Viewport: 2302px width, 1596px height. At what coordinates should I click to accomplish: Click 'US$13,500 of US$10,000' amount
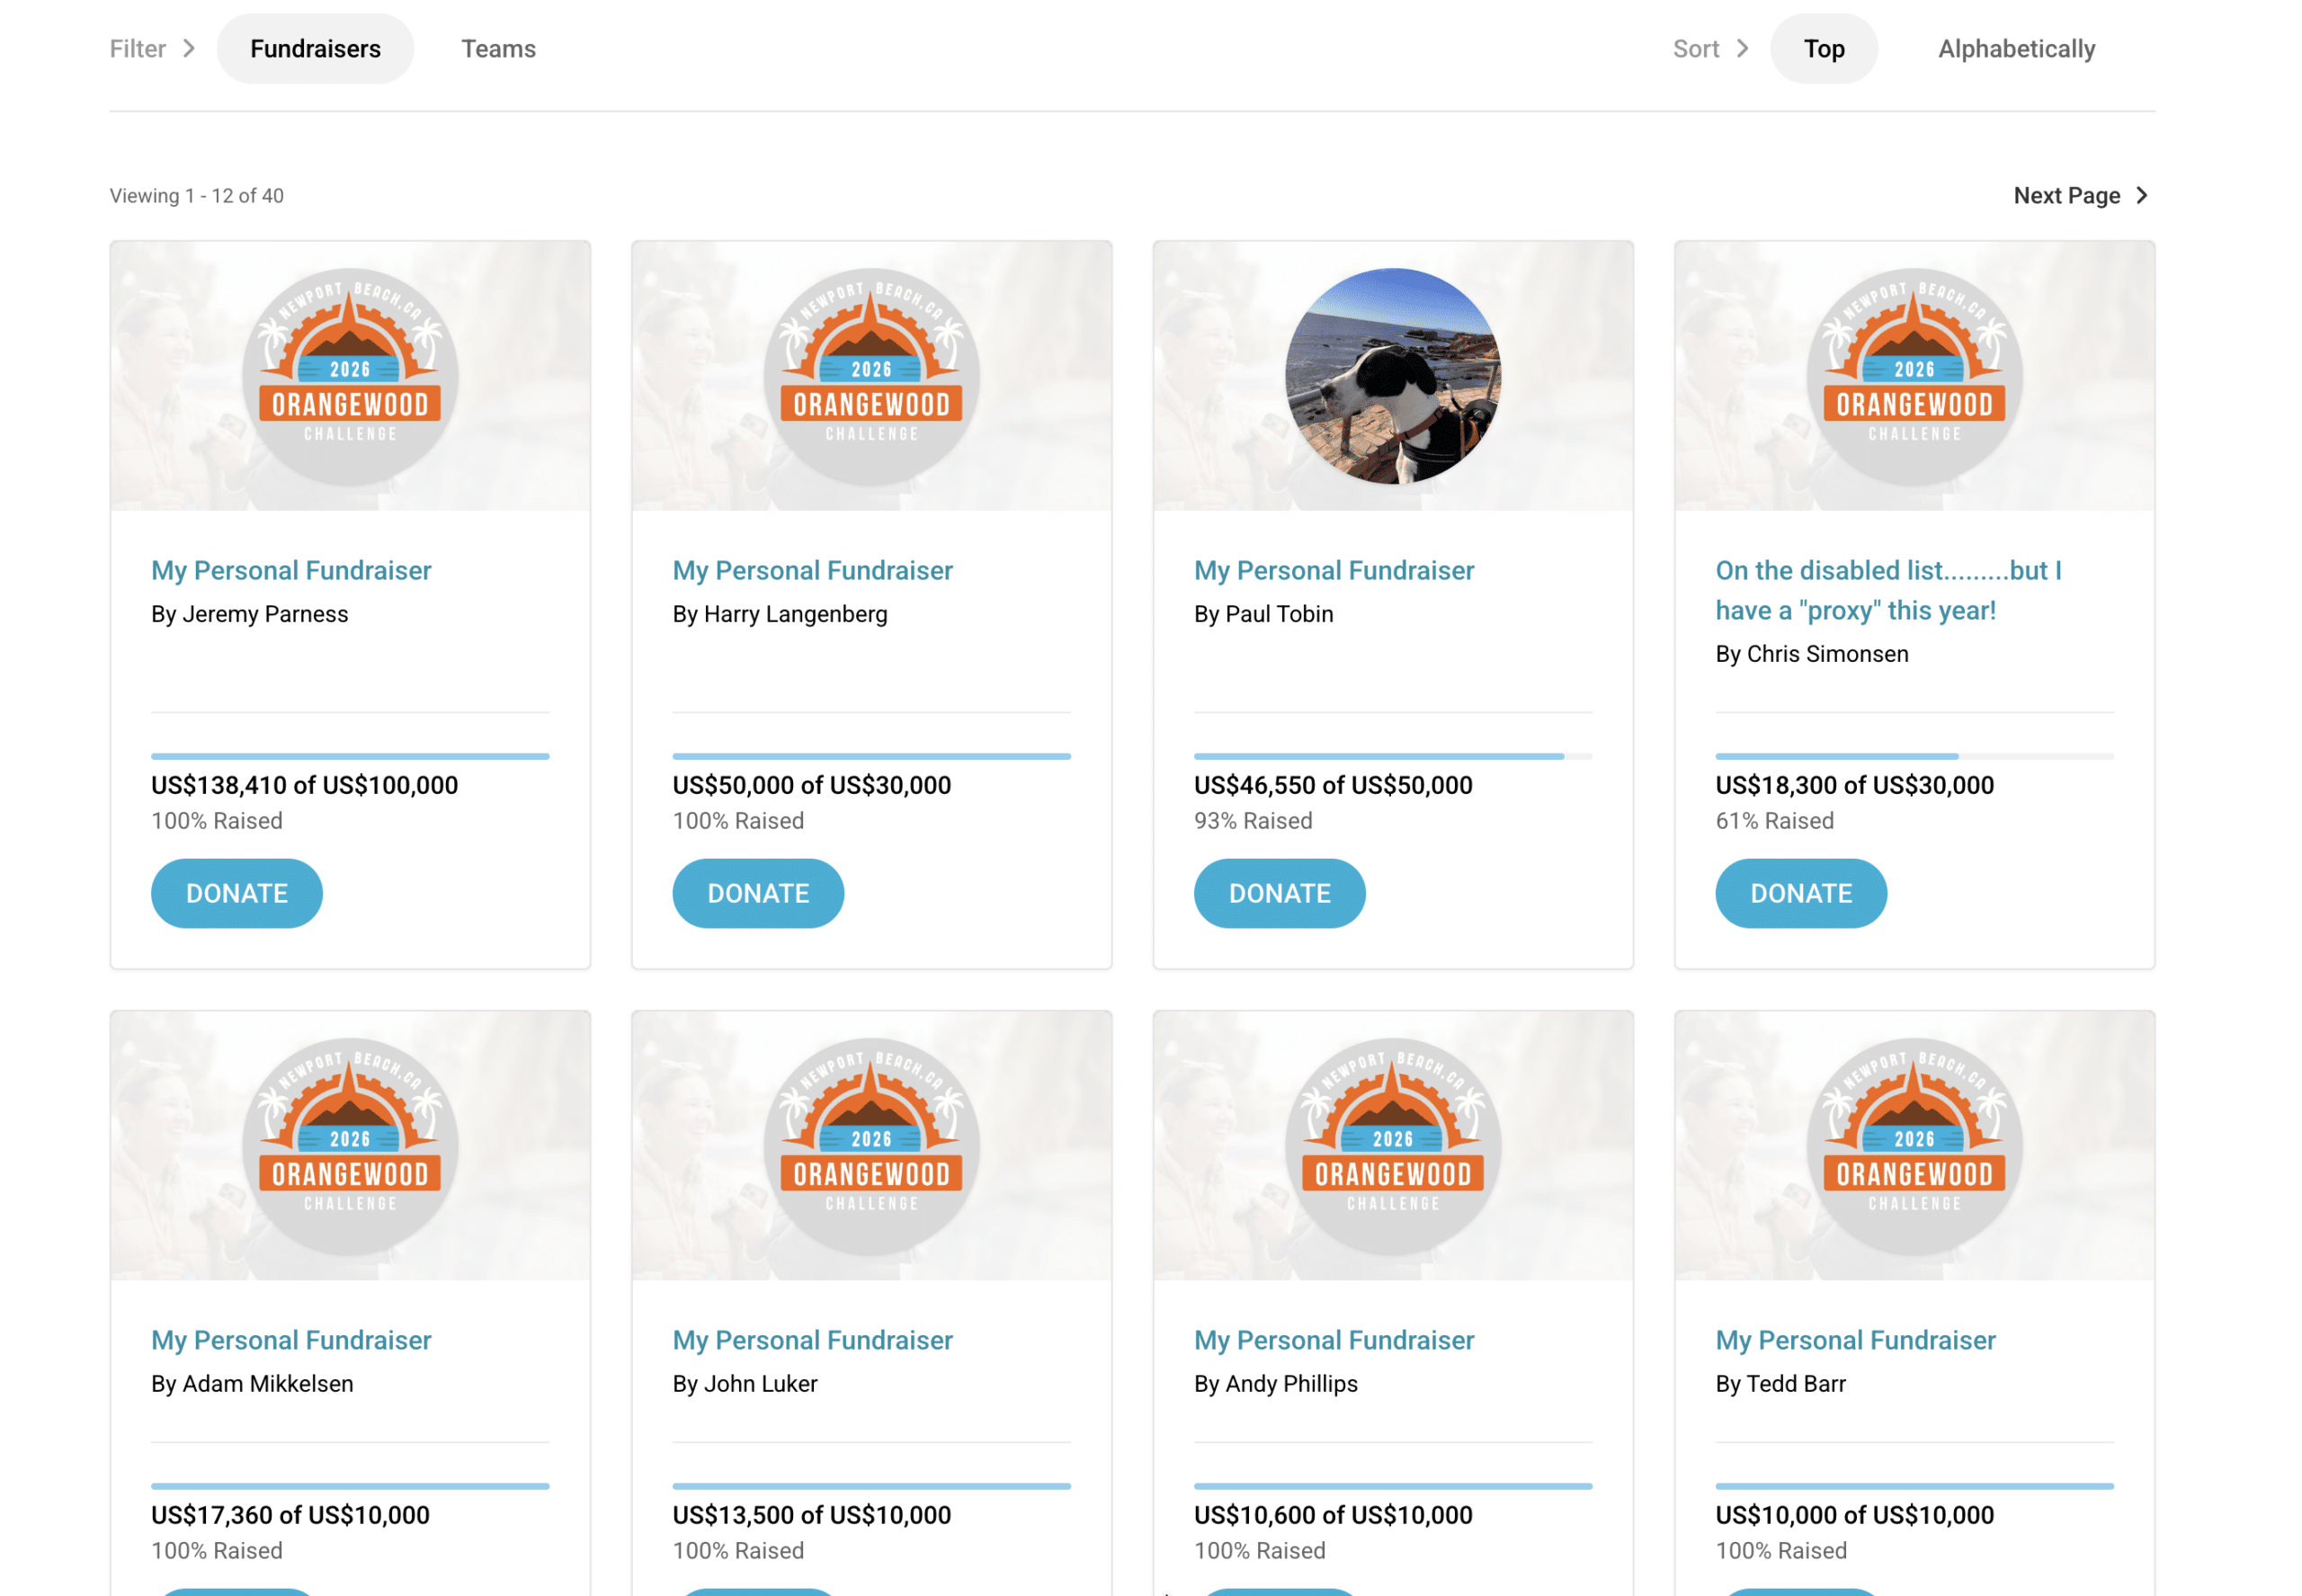coord(812,1516)
